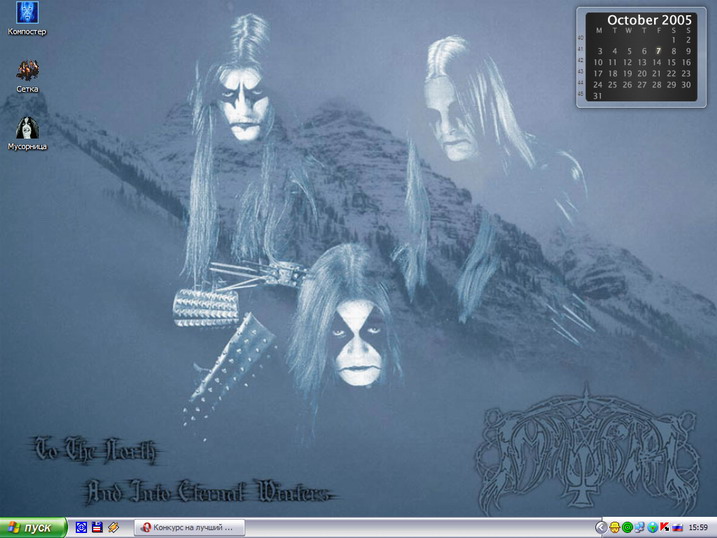Open the network connection tray icon
This screenshot has height=538, width=717.
pos(640,528)
